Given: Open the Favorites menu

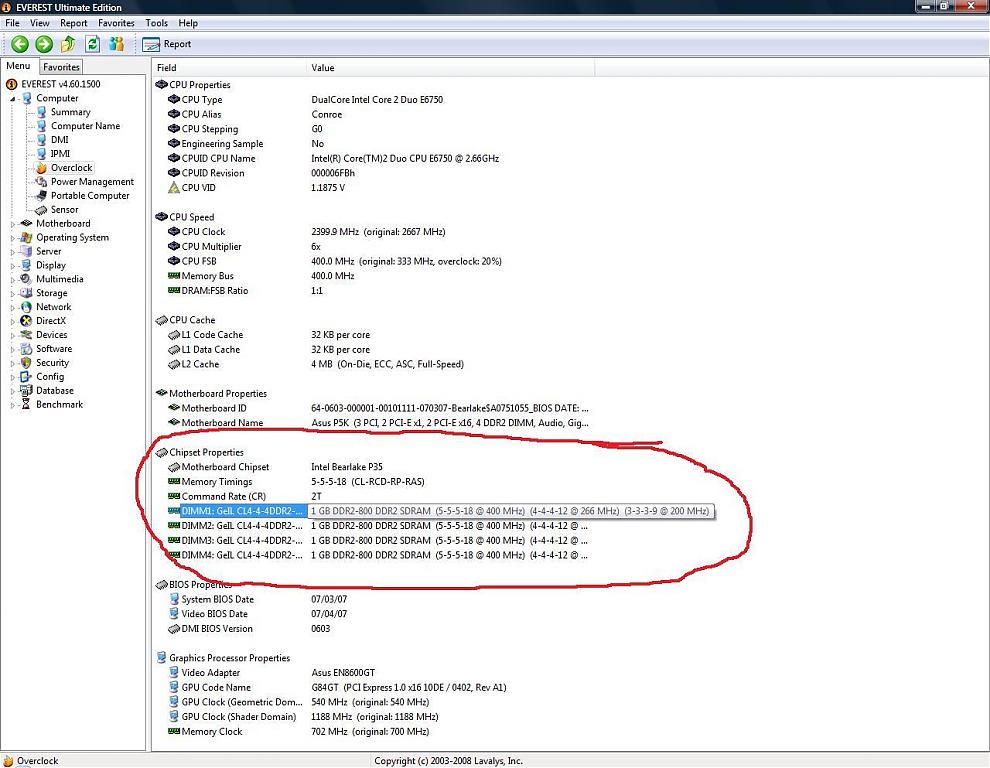Looking at the screenshot, I should (116, 23).
